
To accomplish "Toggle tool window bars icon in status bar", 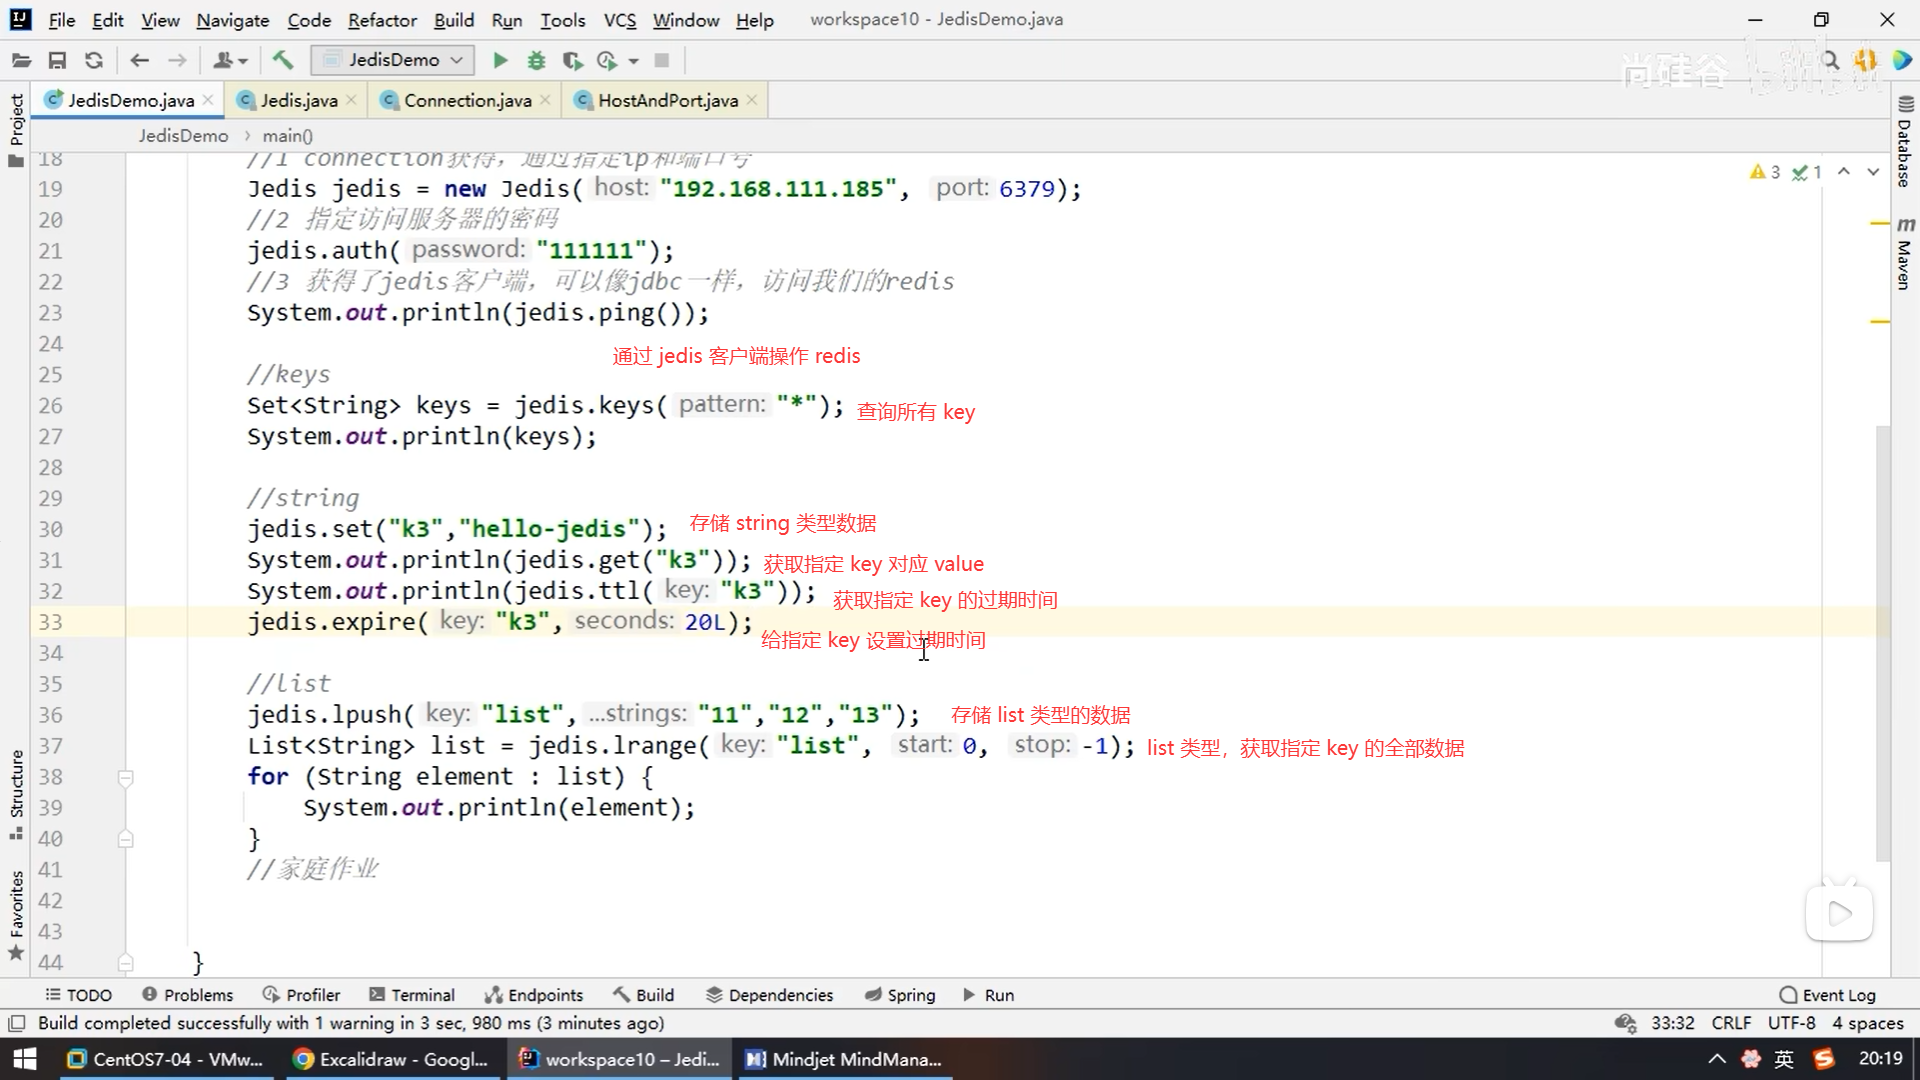I will 17,1023.
